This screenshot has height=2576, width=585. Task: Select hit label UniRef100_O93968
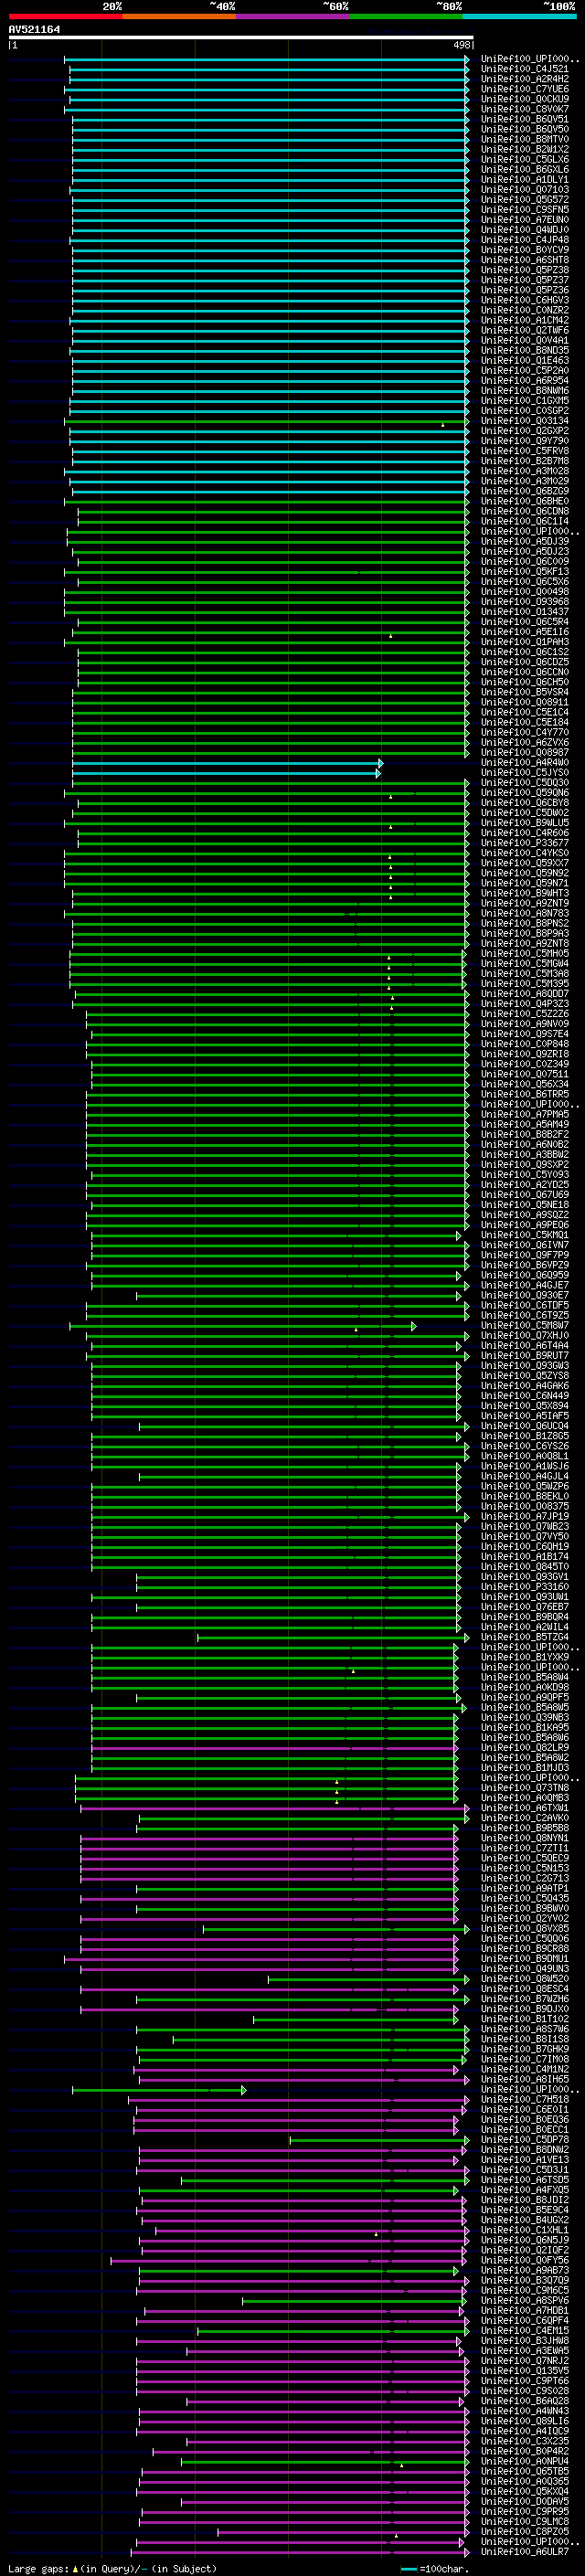[525, 602]
